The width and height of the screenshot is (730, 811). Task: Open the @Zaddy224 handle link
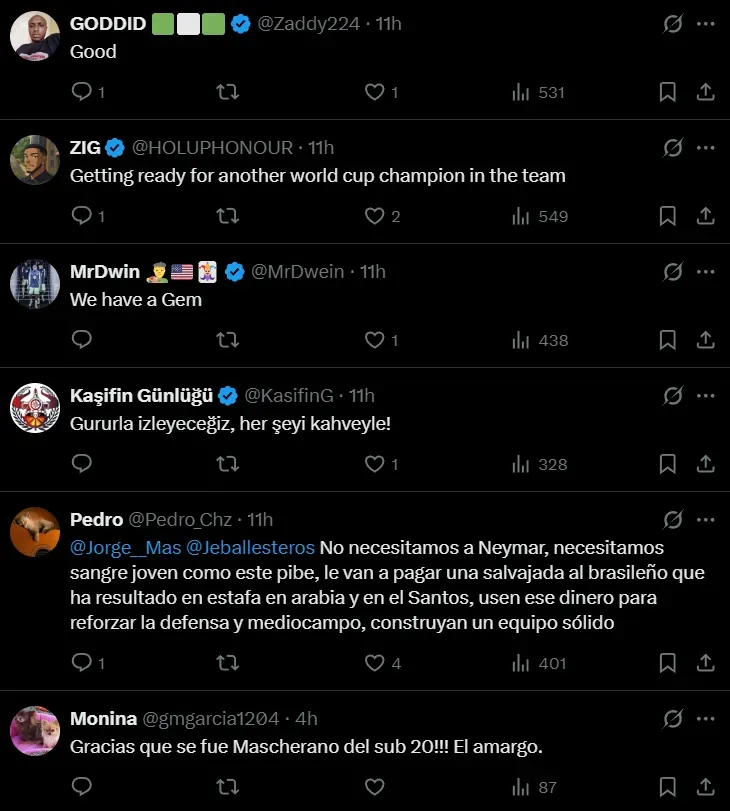[309, 24]
